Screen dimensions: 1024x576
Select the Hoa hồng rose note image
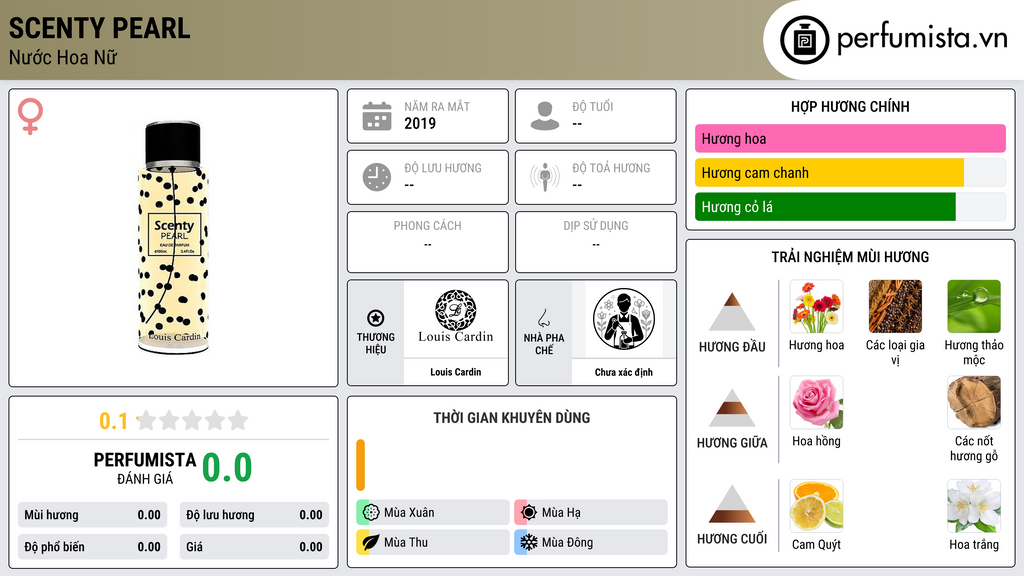[x=816, y=402]
